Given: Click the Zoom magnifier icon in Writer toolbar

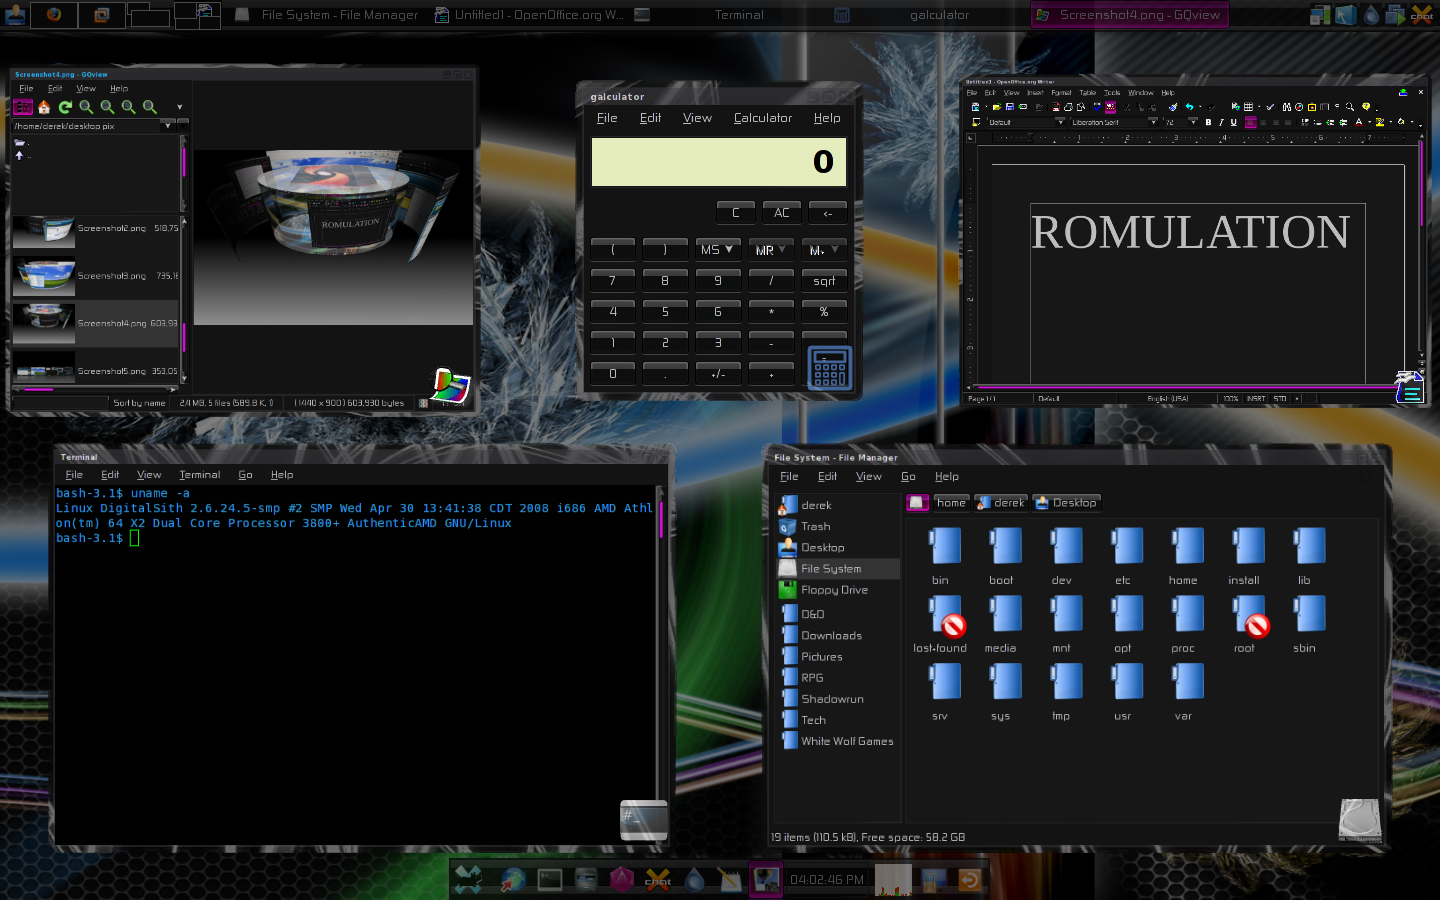Looking at the screenshot, I should pyautogui.click(x=1349, y=107).
